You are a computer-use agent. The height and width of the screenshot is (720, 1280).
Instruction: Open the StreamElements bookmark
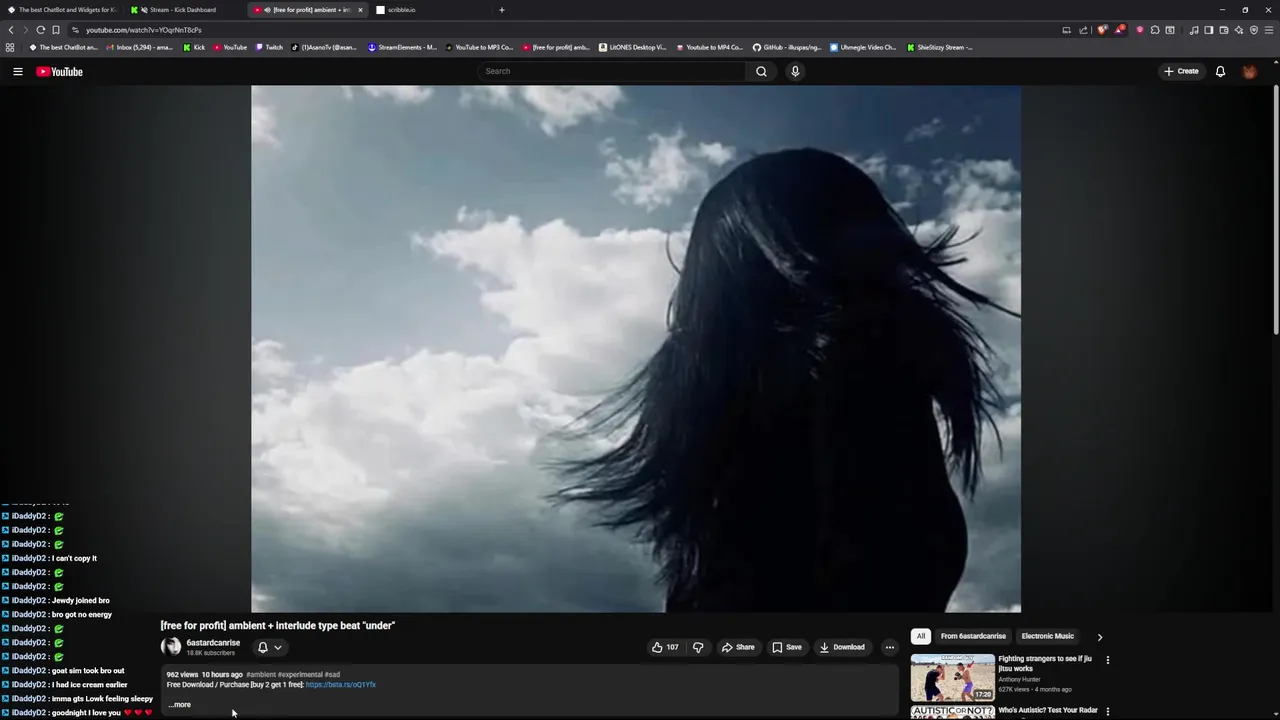click(x=402, y=47)
